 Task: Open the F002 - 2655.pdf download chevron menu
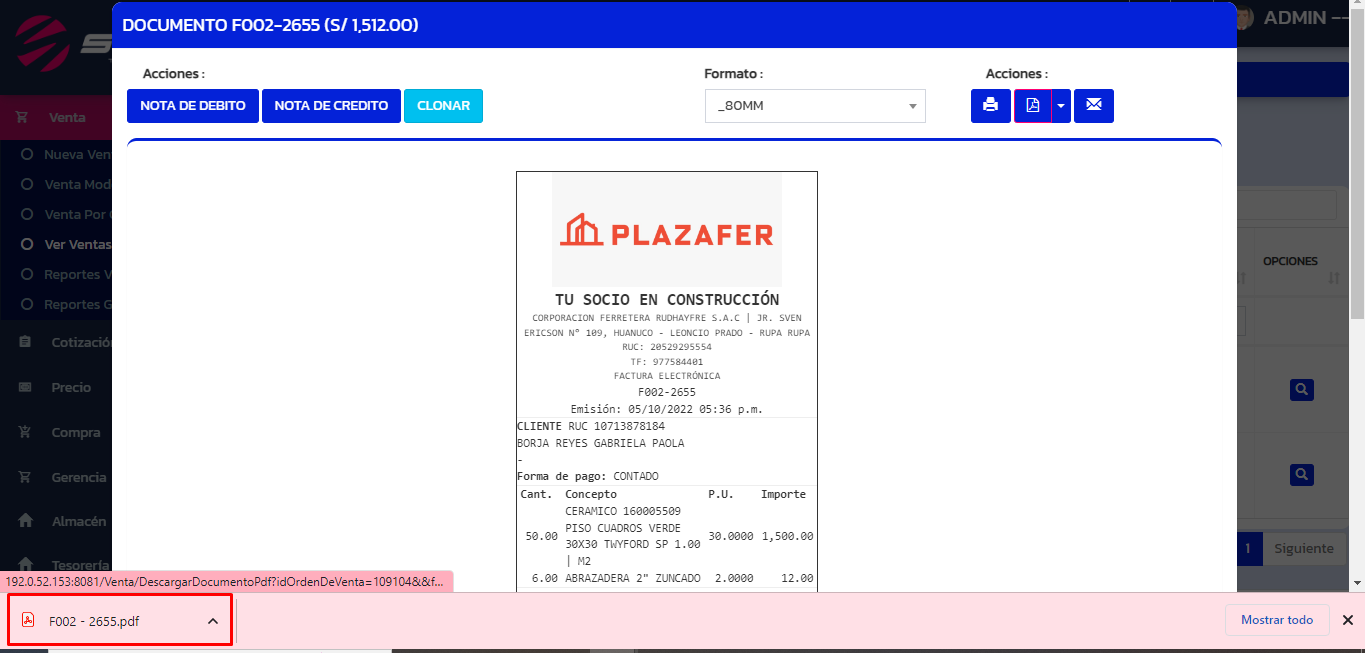coord(213,621)
